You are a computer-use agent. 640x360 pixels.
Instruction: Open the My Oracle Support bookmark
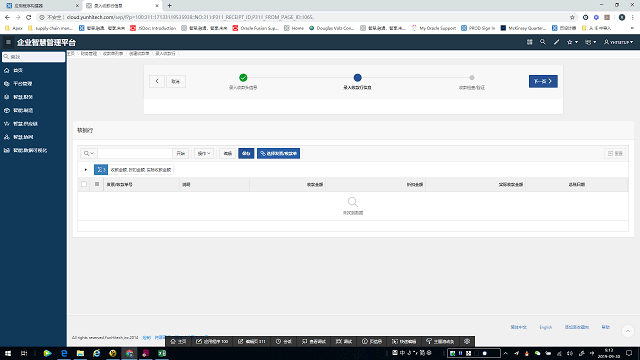(433, 28)
